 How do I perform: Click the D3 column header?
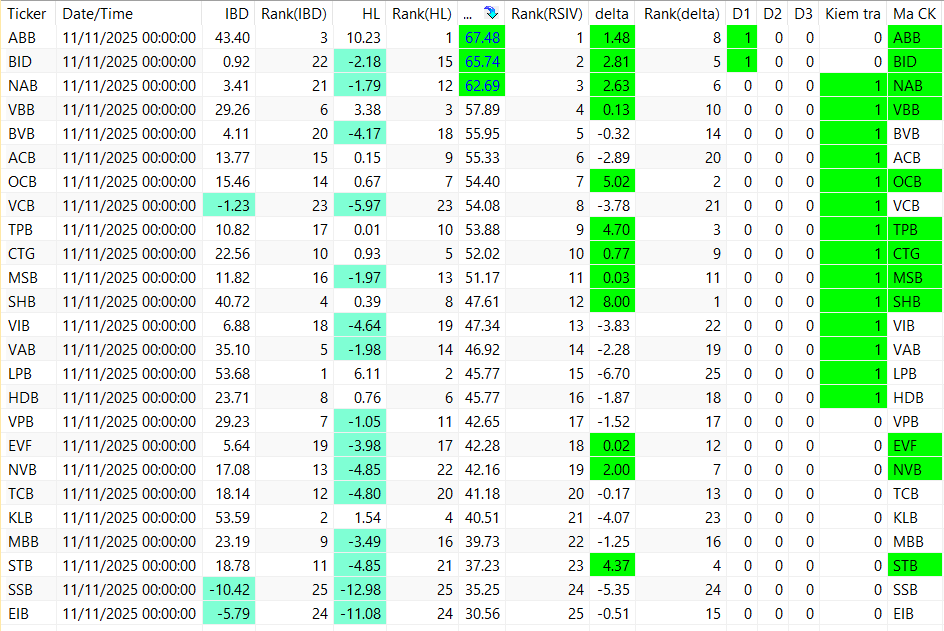803,13
